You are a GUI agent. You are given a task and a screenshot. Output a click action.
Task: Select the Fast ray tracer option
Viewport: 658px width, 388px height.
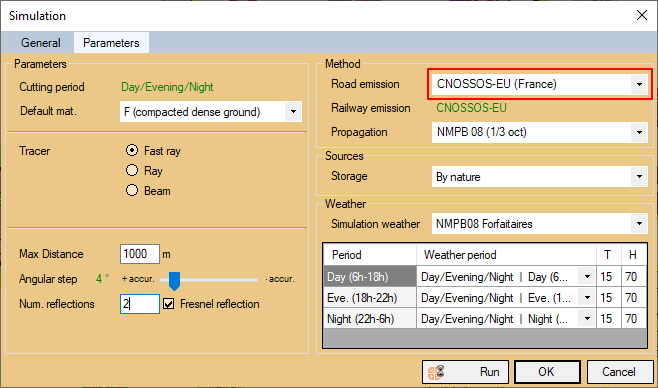[132, 150]
